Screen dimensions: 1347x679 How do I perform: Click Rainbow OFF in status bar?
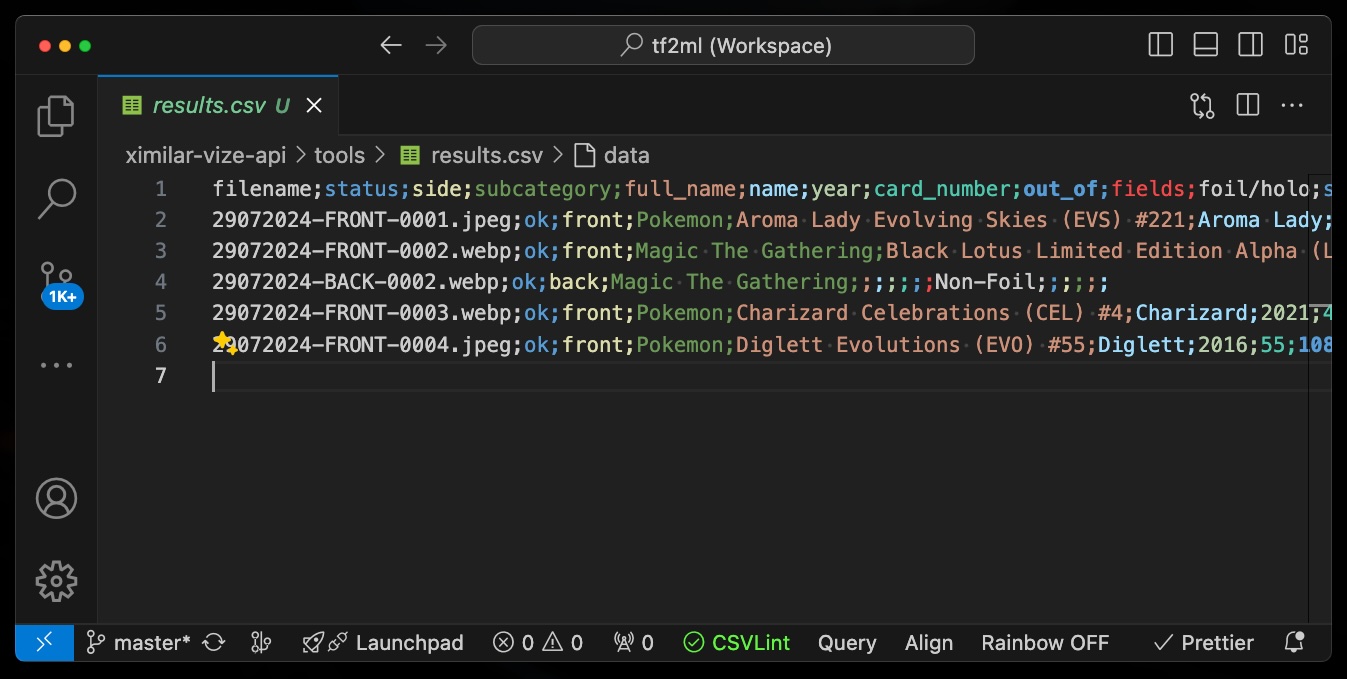(1045, 642)
